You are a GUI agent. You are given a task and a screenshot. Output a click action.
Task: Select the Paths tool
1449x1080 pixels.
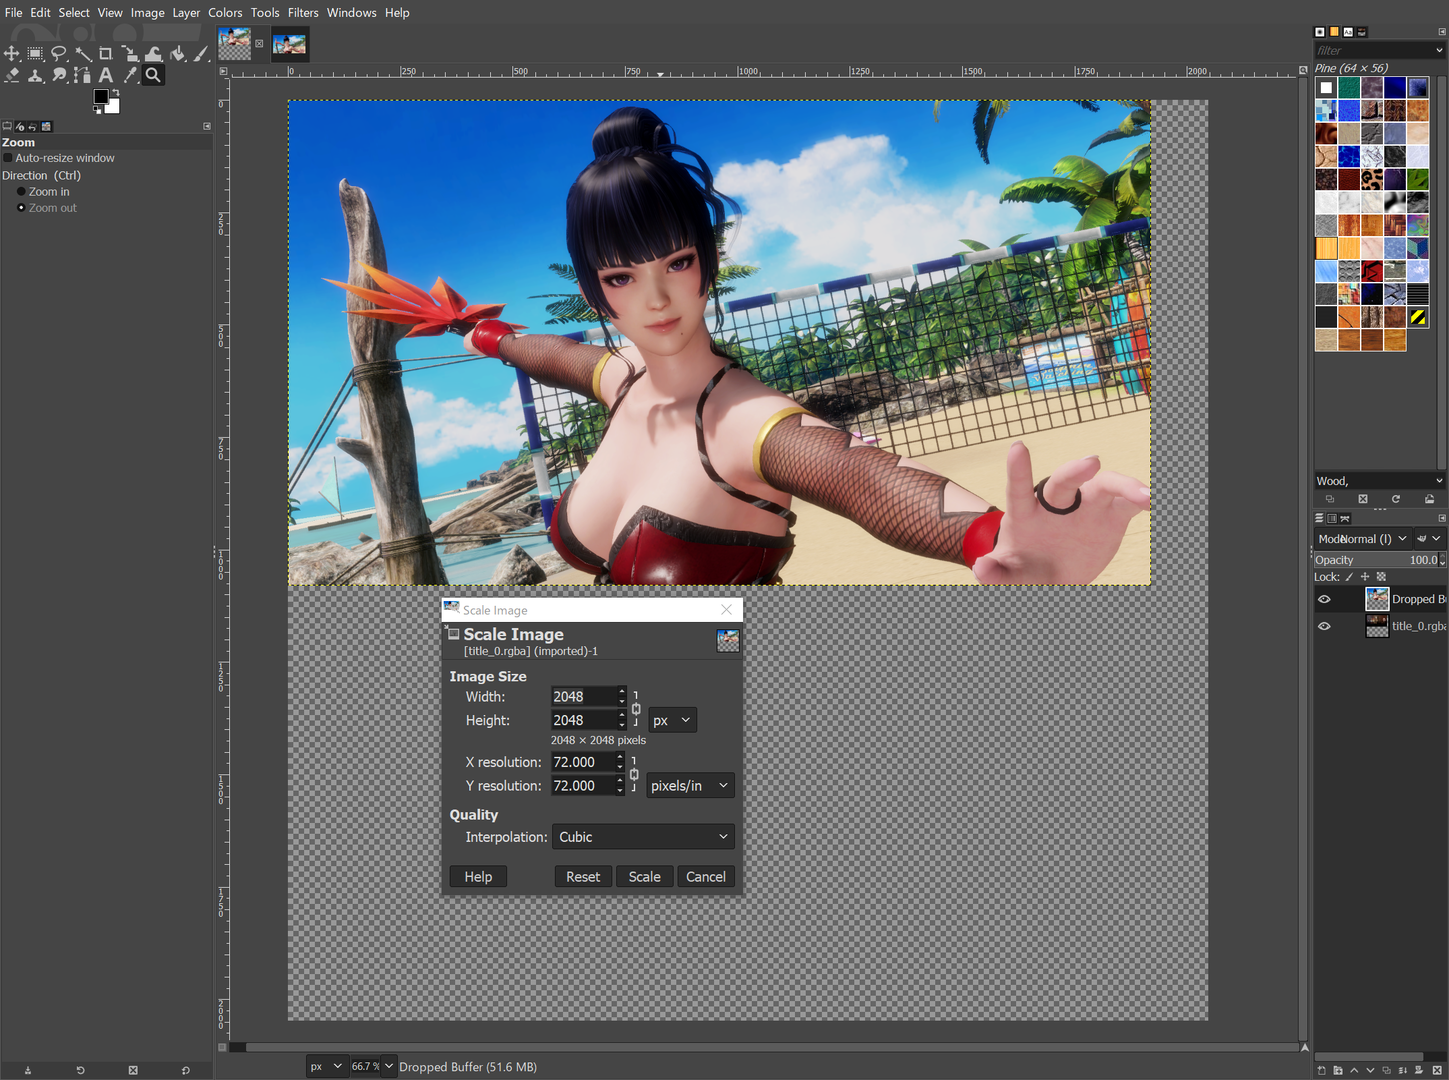[83, 75]
